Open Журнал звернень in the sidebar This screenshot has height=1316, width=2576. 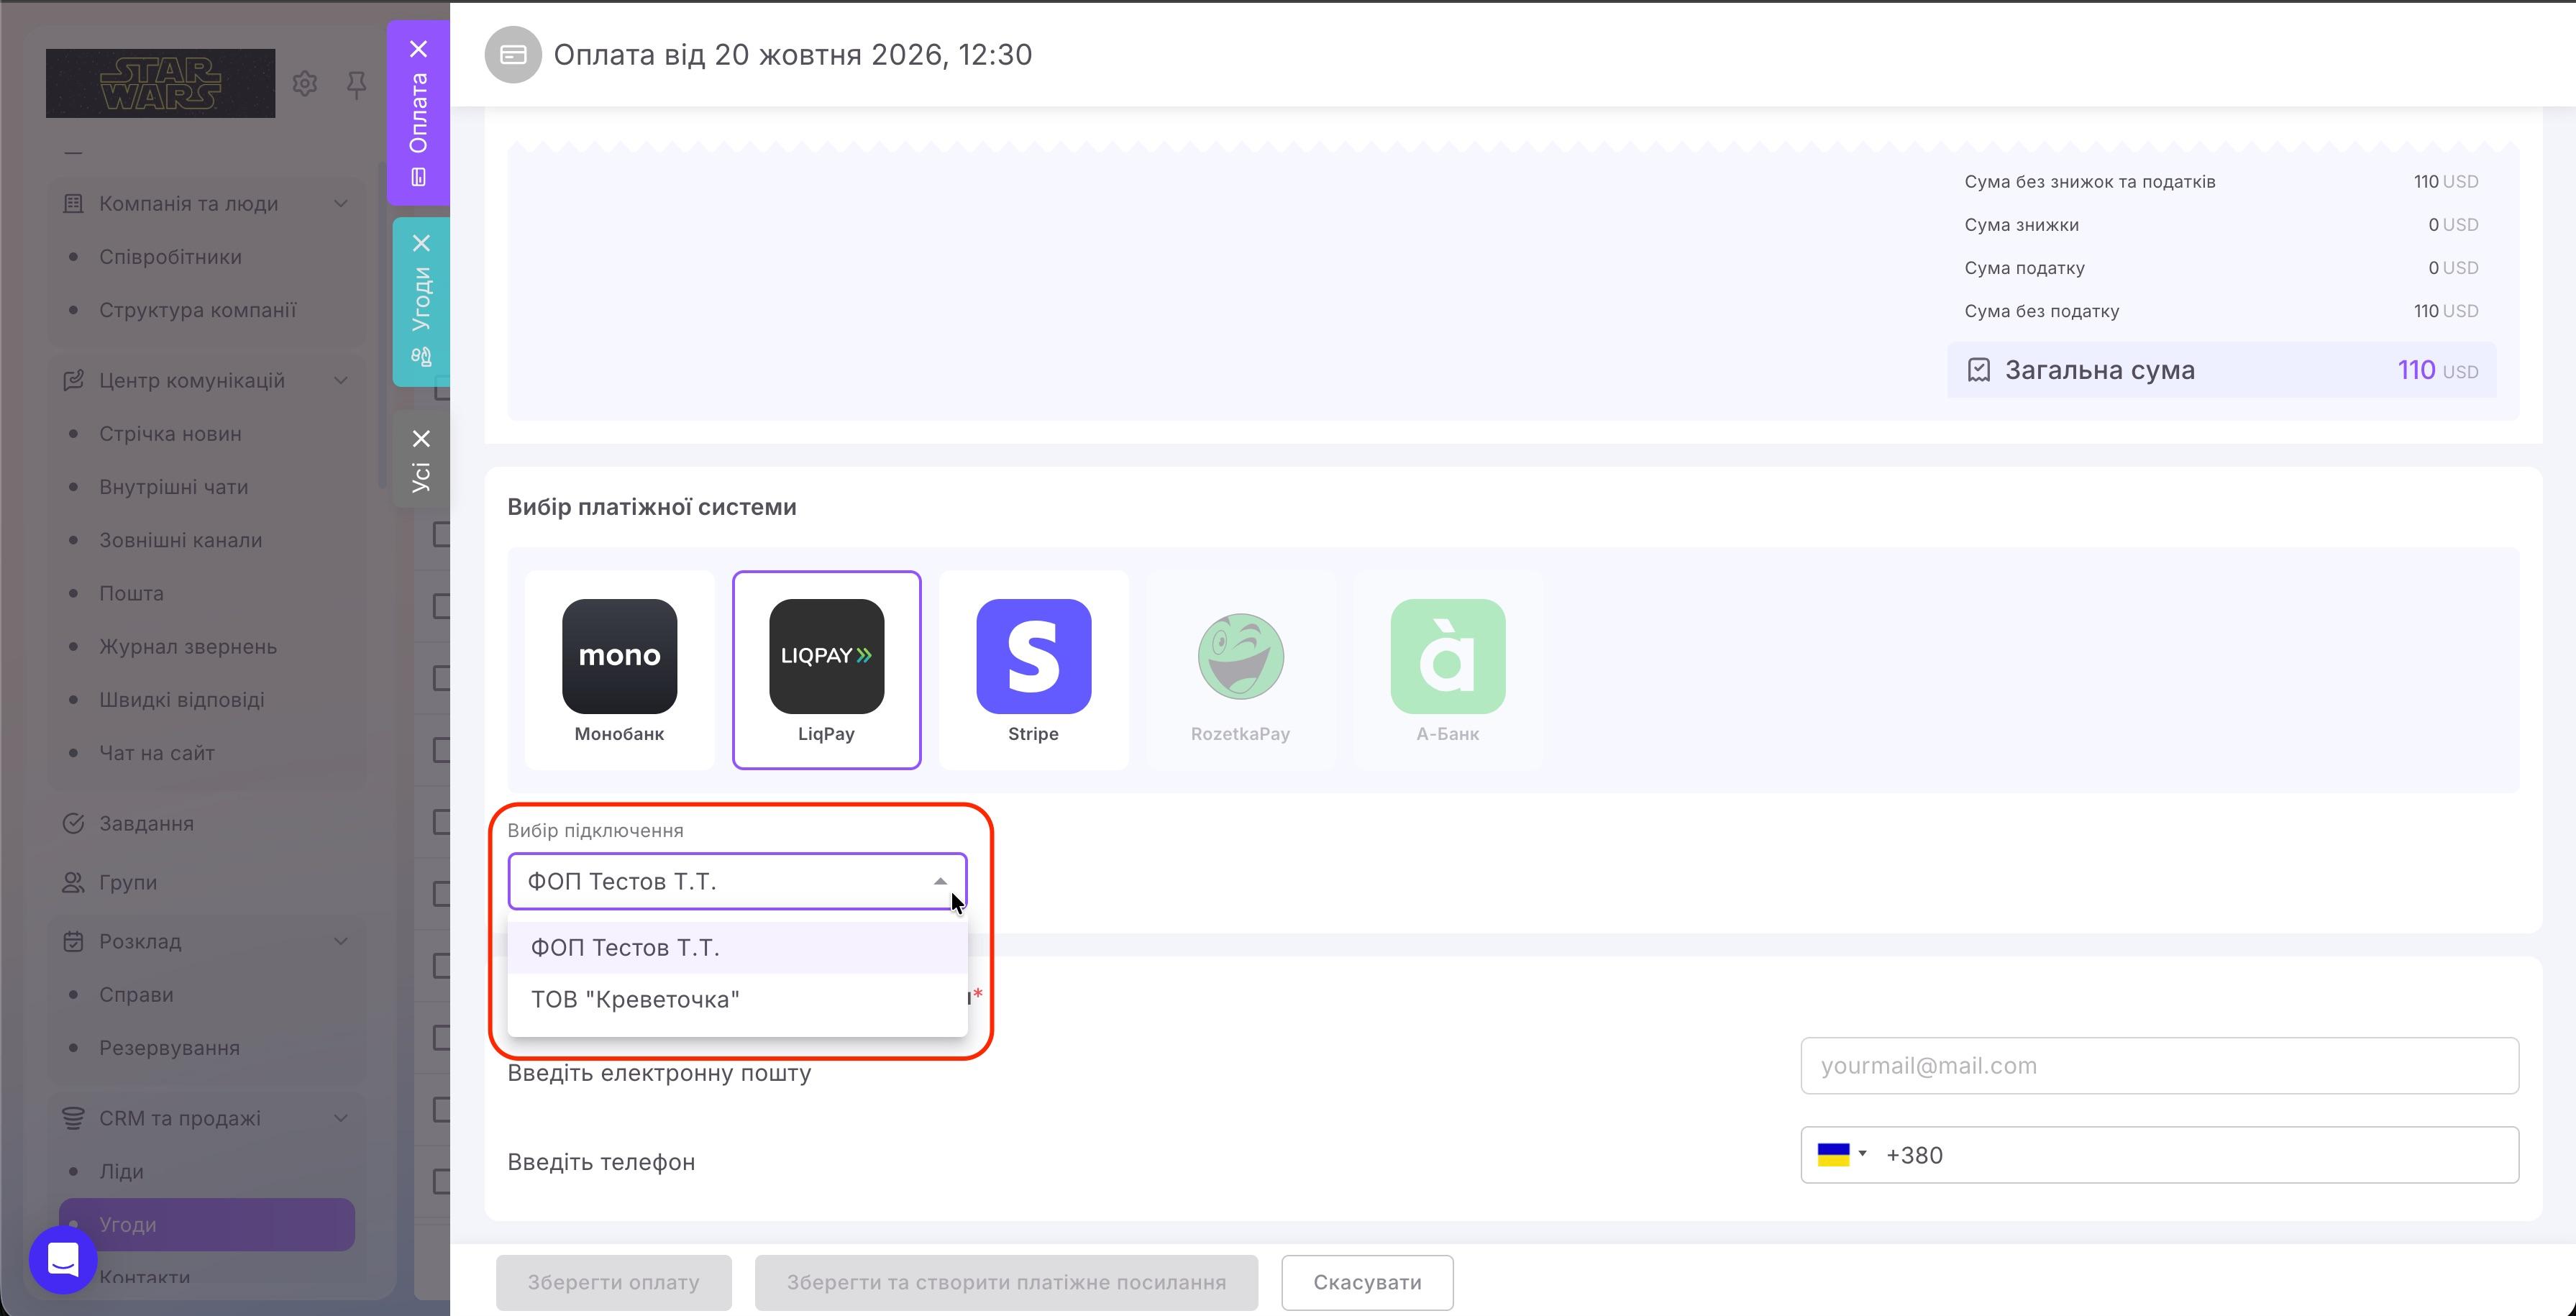pos(188,646)
